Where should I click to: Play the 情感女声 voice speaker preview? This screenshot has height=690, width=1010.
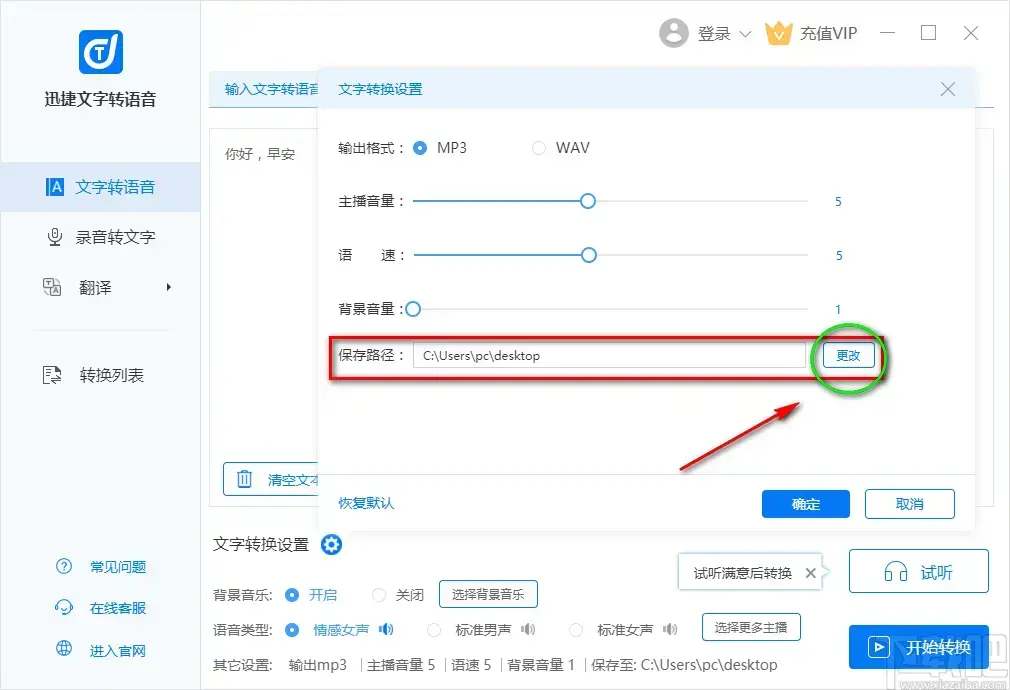(385, 630)
